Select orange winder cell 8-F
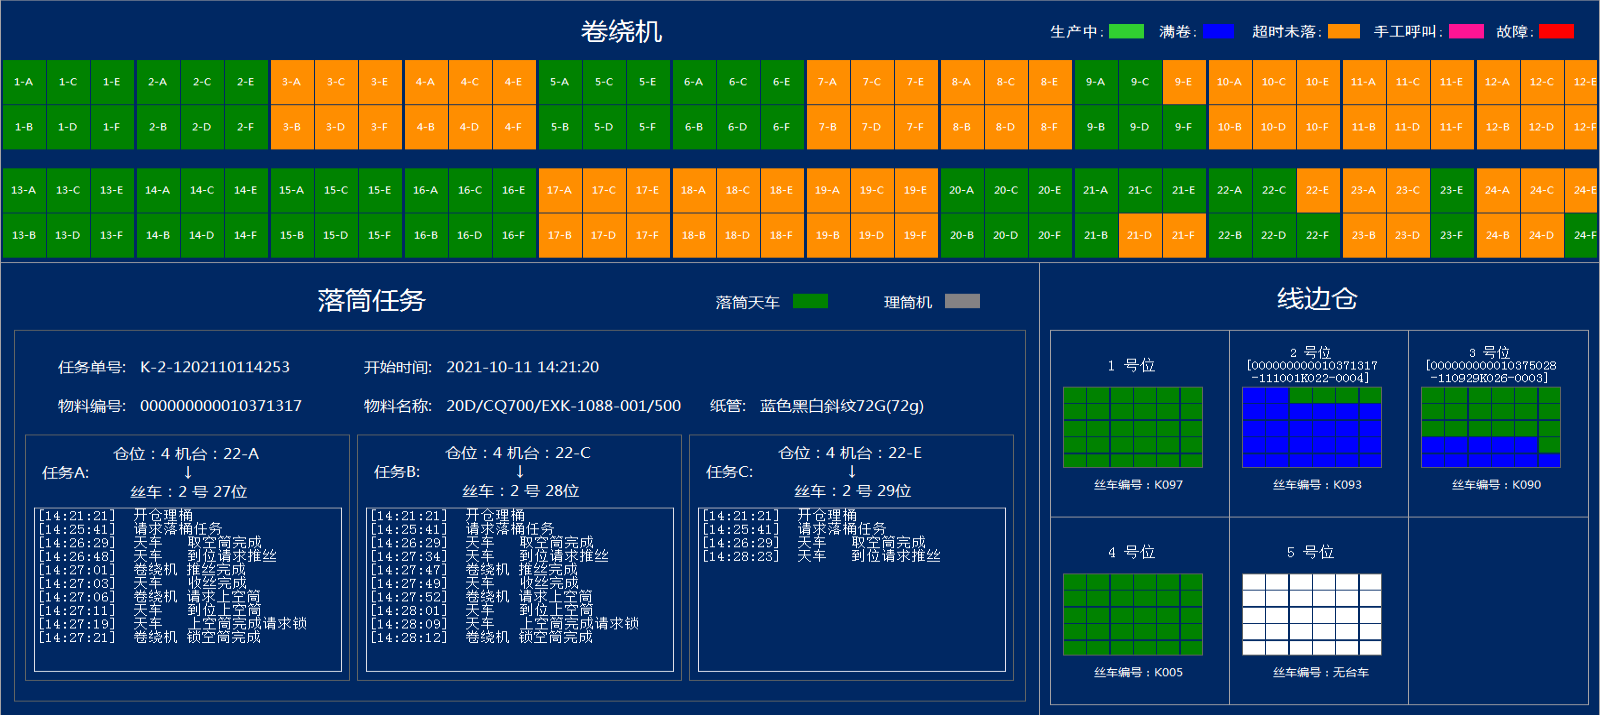Image resolution: width=1600 pixels, height=715 pixels. (x=1050, y=127)
